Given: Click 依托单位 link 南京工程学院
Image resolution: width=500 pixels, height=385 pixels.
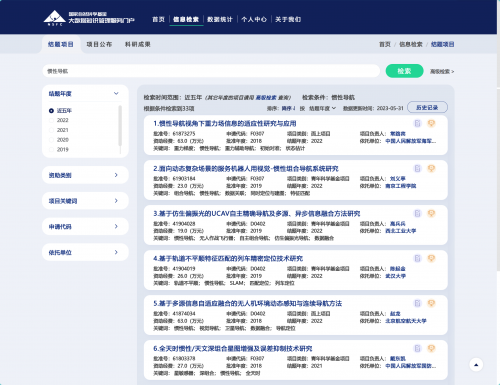Looking at the screenshot, I should 401,186.
